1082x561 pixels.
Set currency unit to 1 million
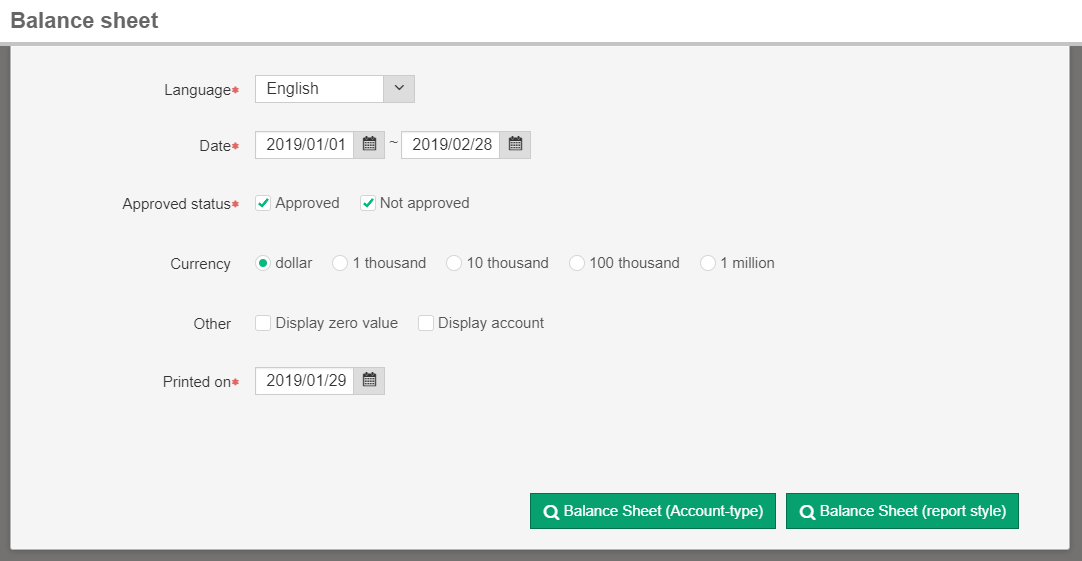[x=708, y=263]
